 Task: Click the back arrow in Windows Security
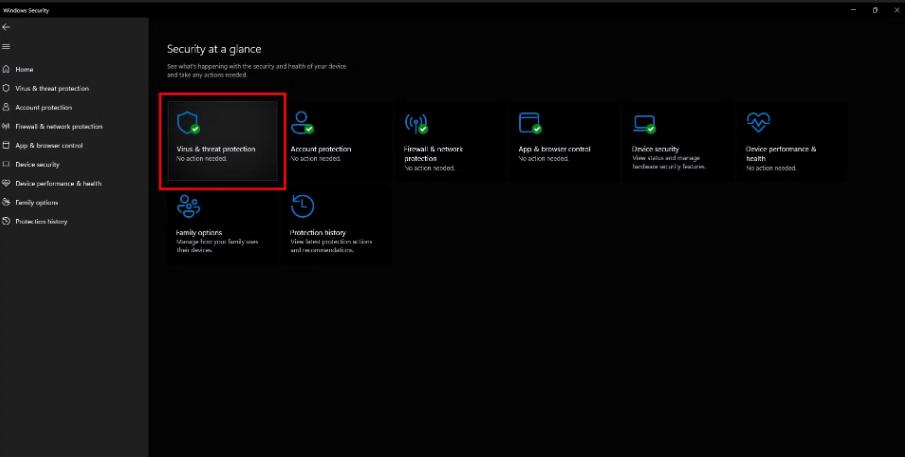tap(6, 27)
